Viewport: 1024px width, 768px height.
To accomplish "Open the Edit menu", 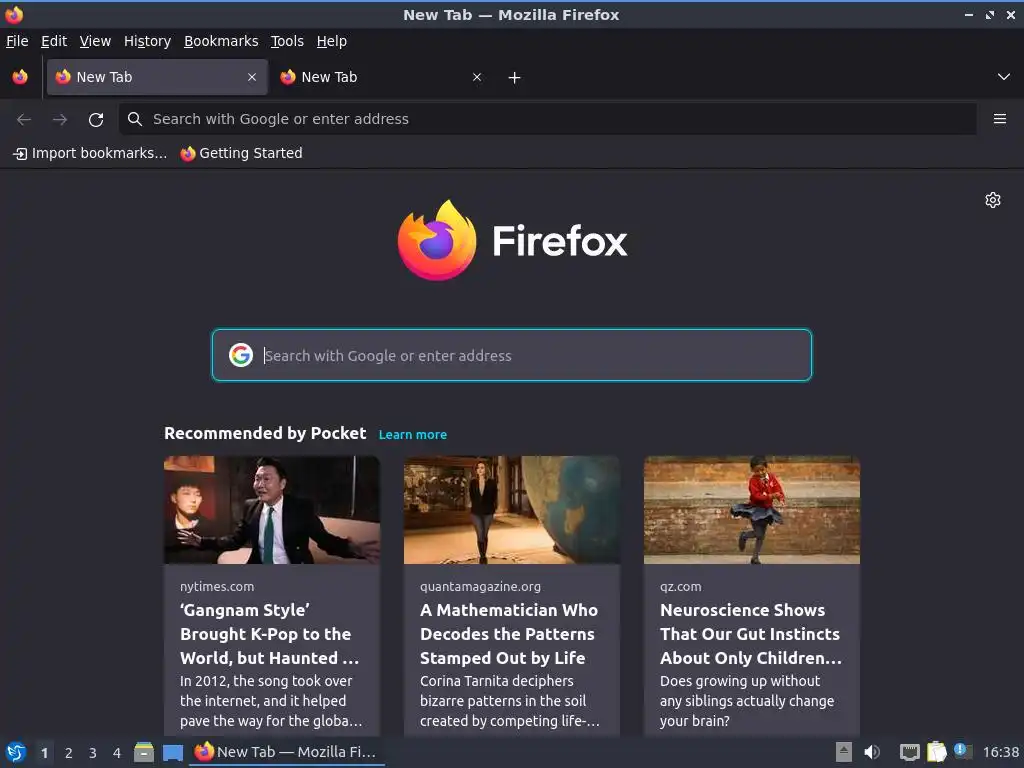I will click(54, 41).
